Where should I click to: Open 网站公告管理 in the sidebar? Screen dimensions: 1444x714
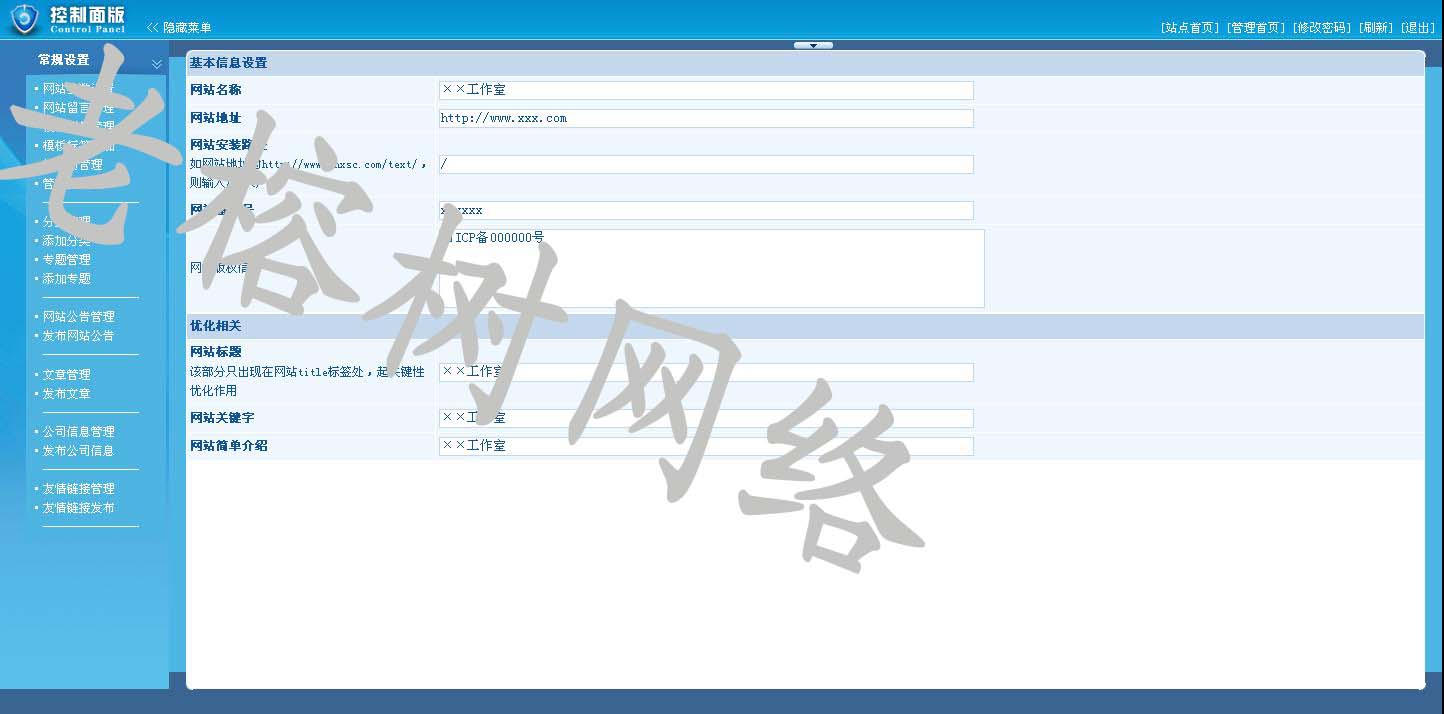pyautogui.click(x=78, y=317)
